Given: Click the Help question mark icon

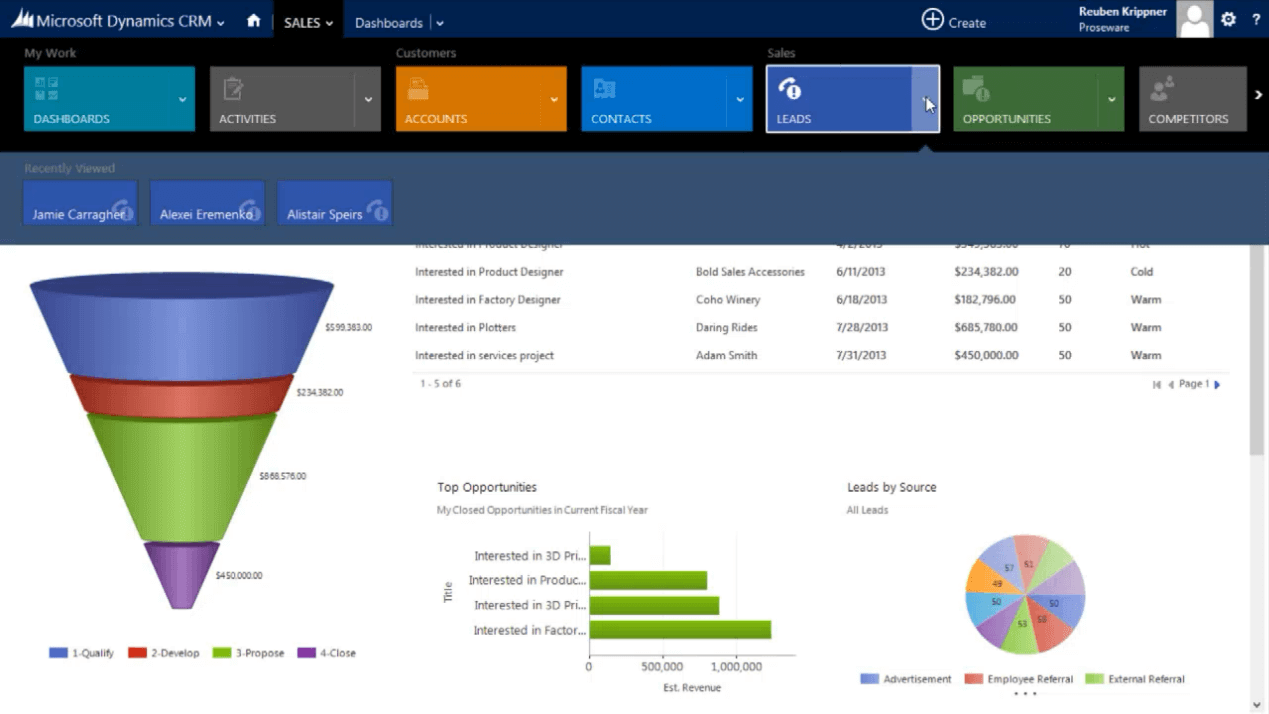Looking at the screenshot, I should [x=1256, y=19].
